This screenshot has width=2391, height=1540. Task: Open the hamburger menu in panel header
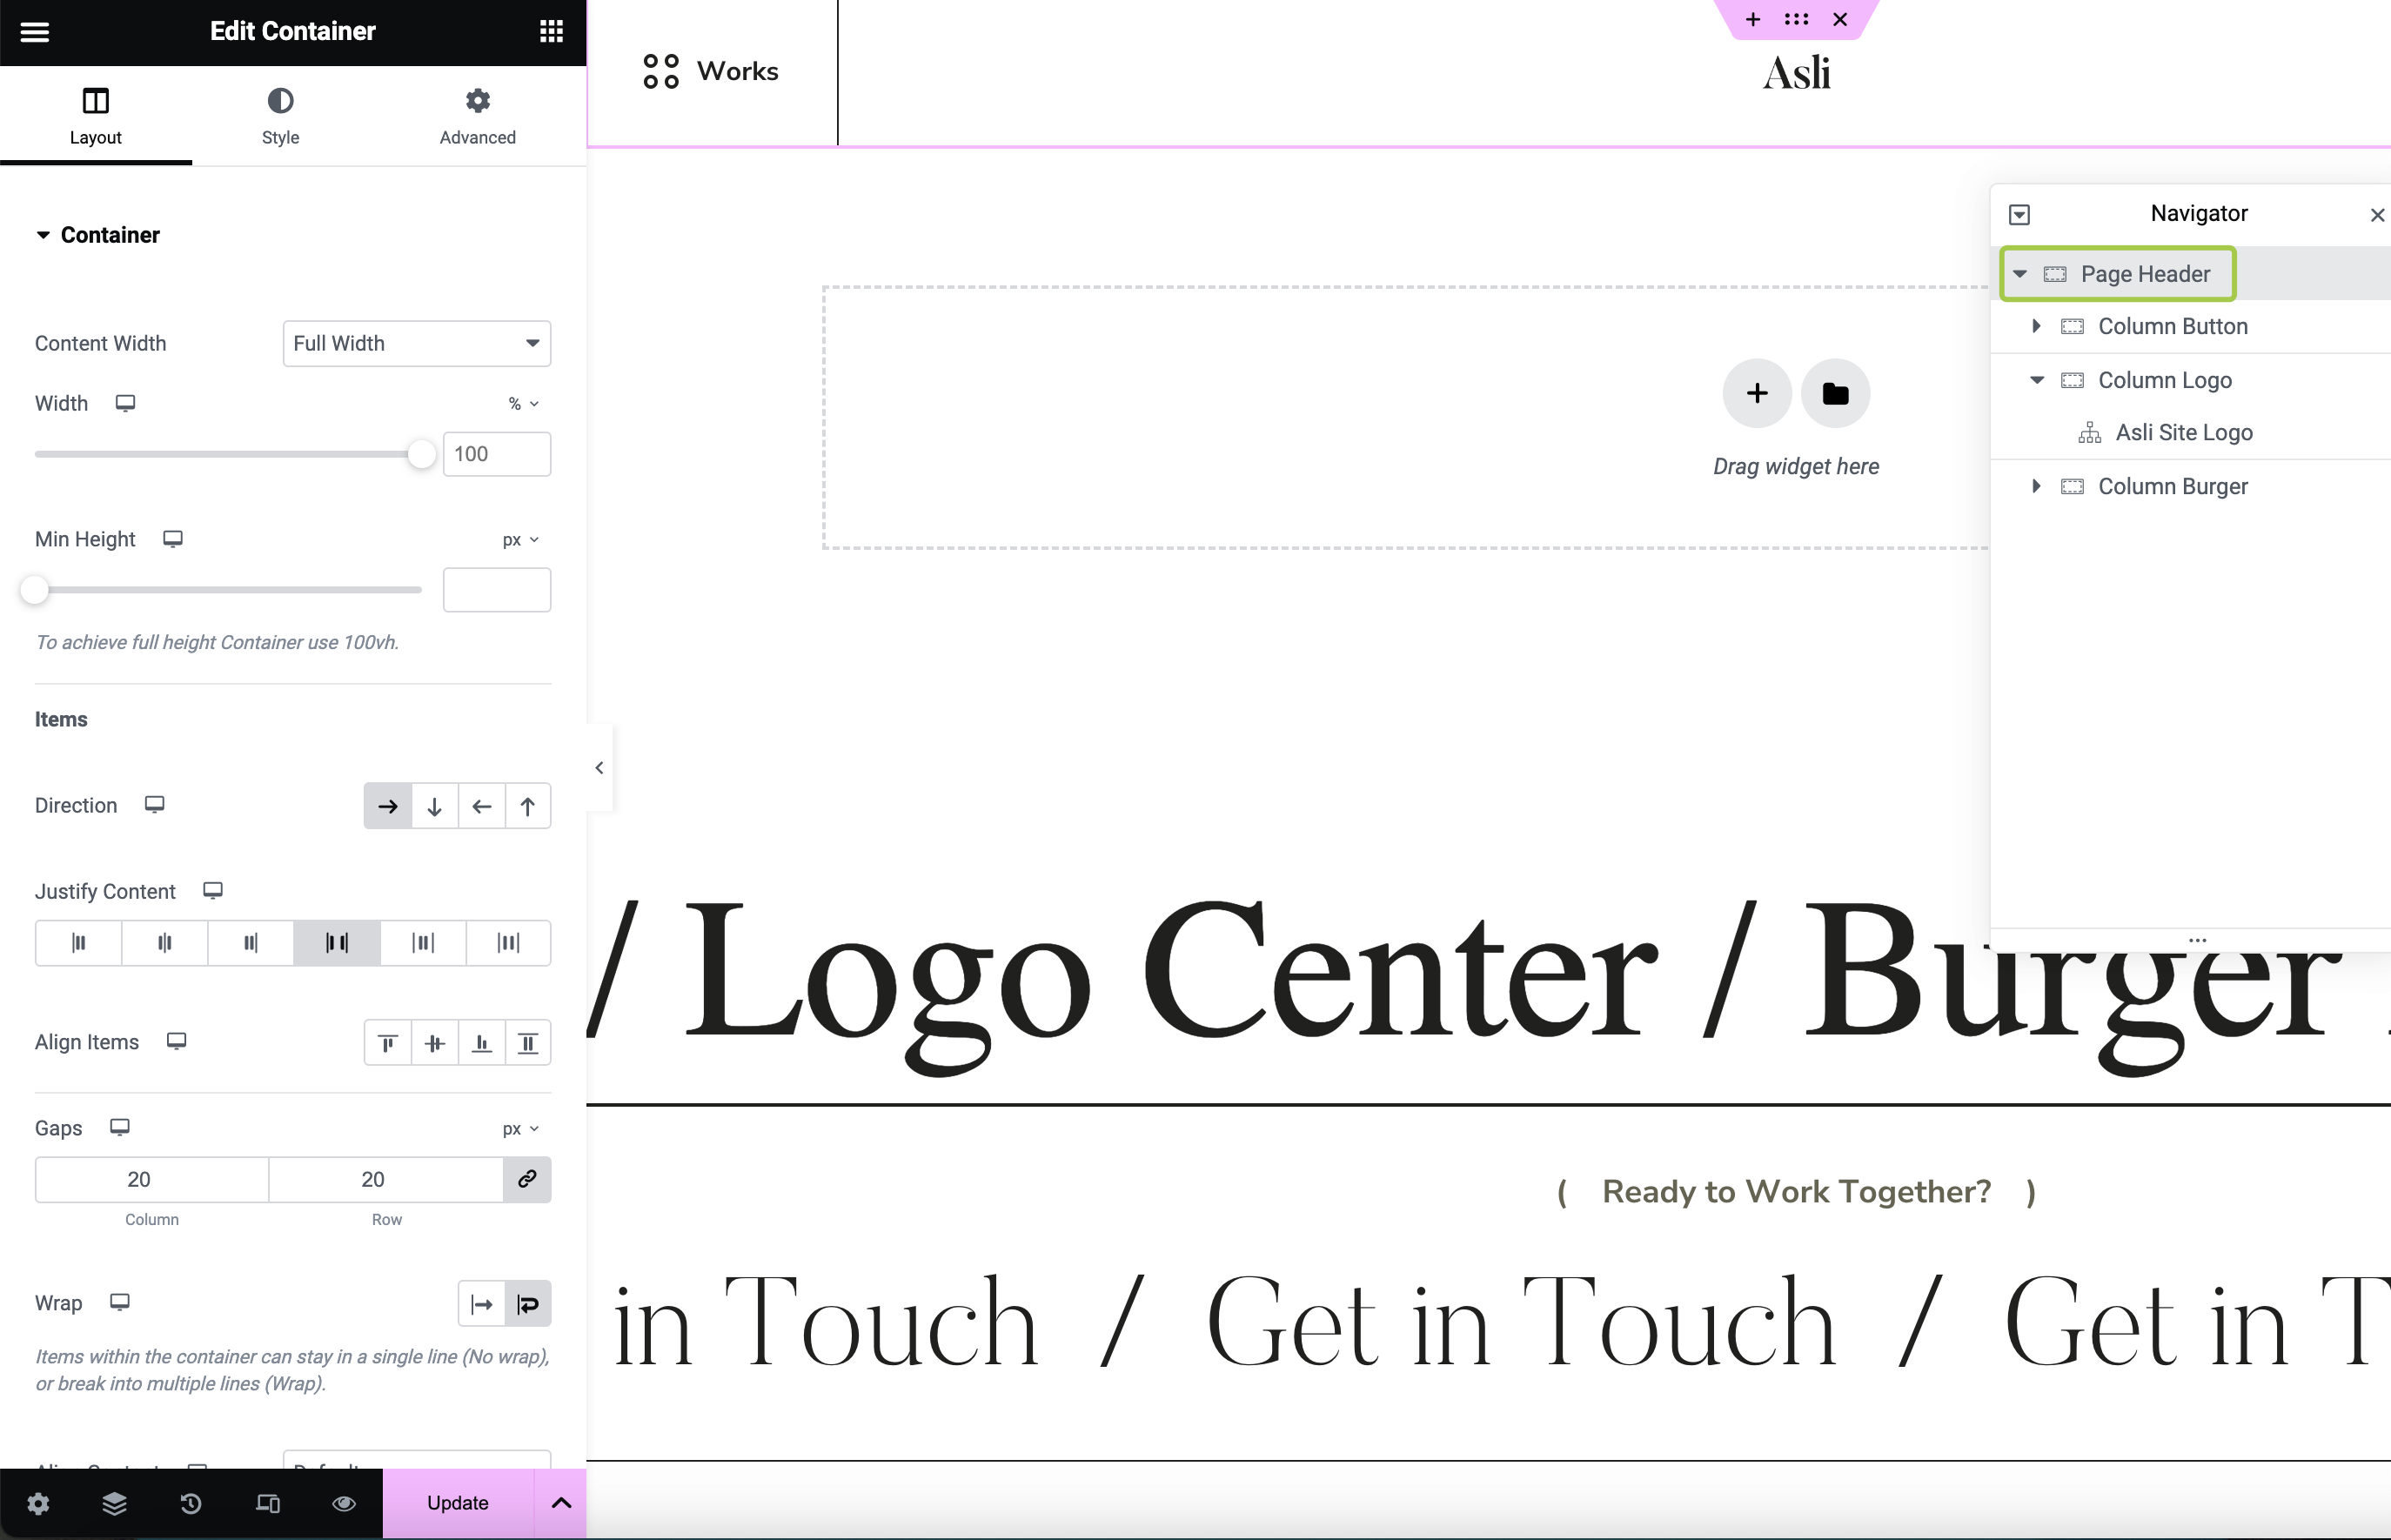pos(35,32)
